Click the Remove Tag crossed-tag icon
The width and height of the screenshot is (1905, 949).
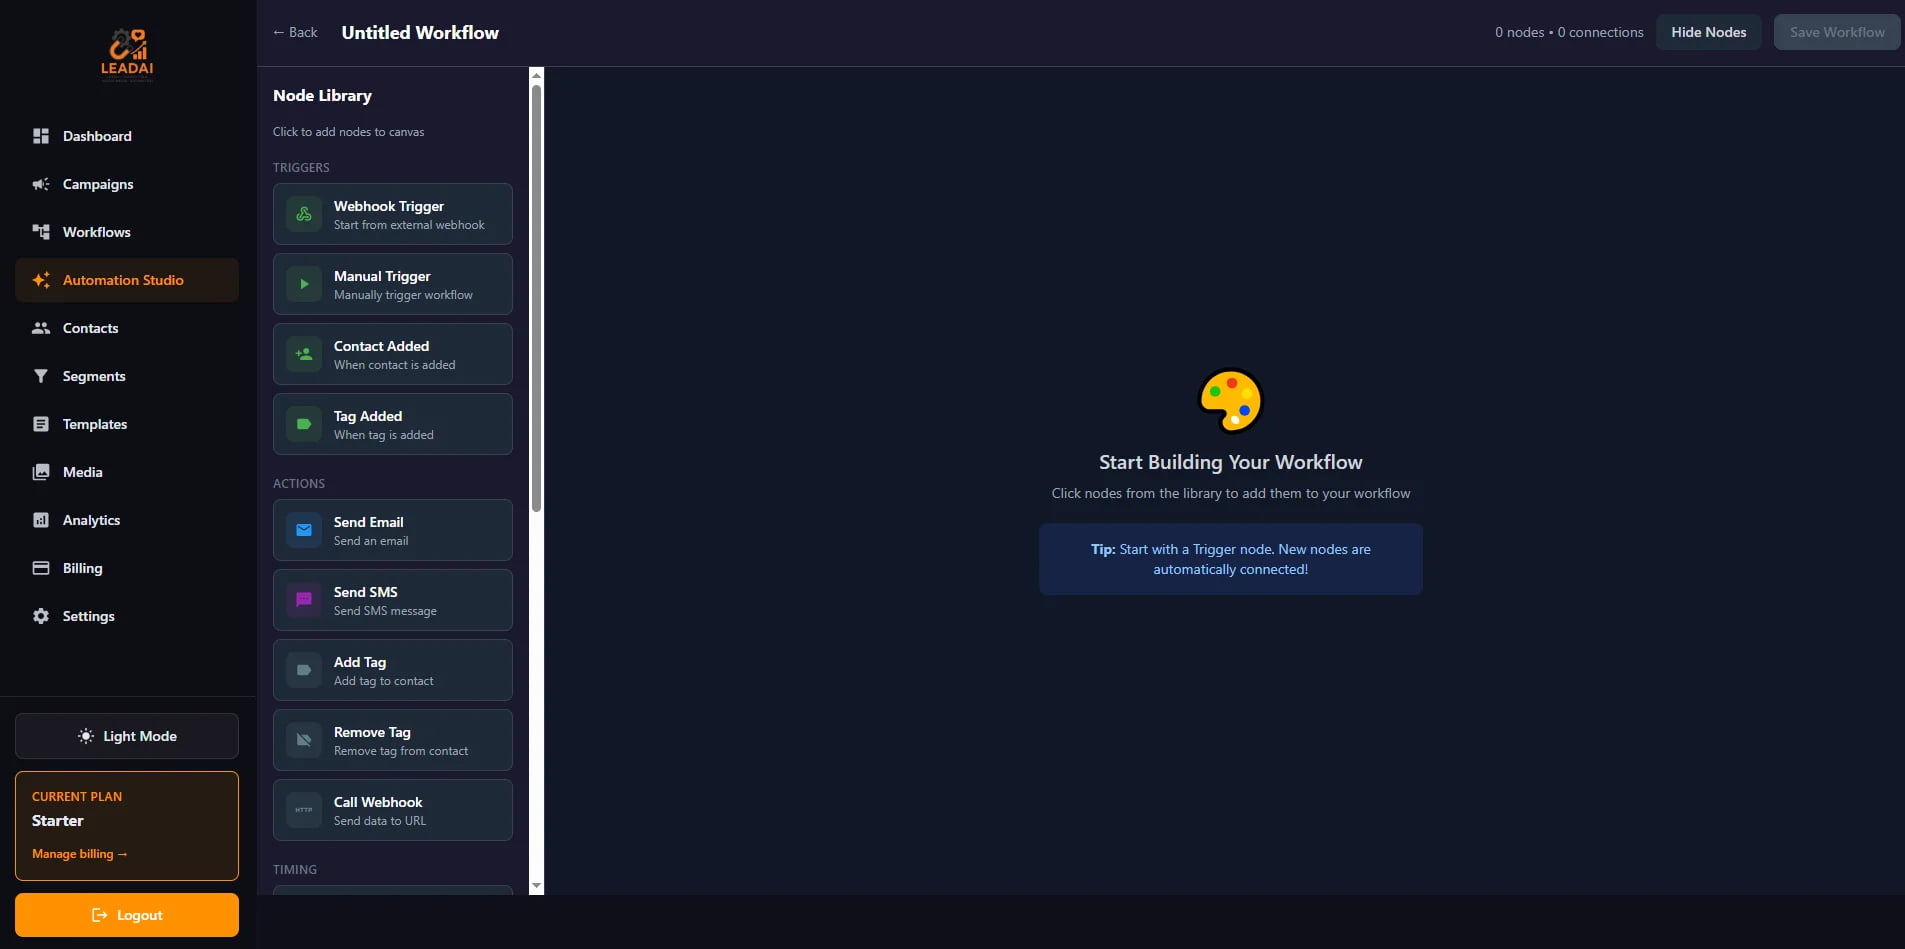click(304, 740)
